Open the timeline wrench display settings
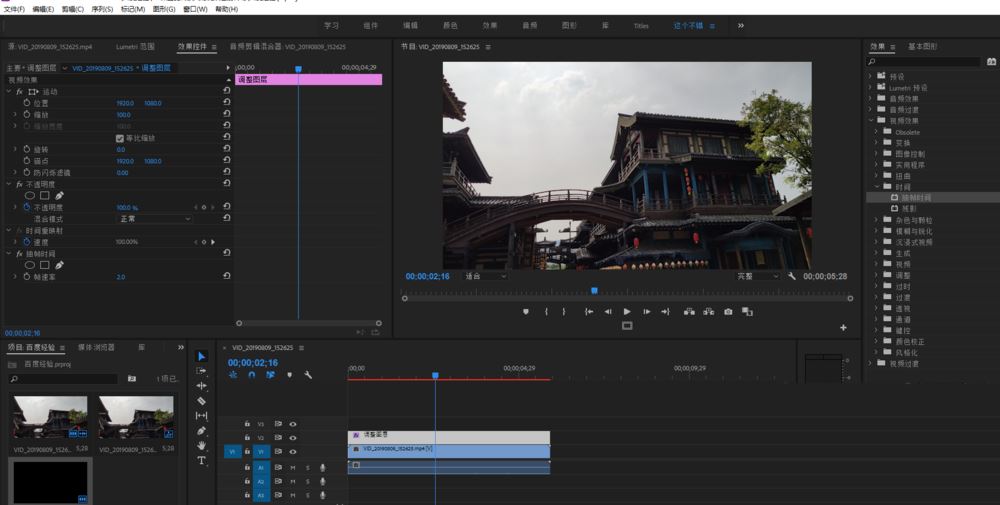 (308, 375)
